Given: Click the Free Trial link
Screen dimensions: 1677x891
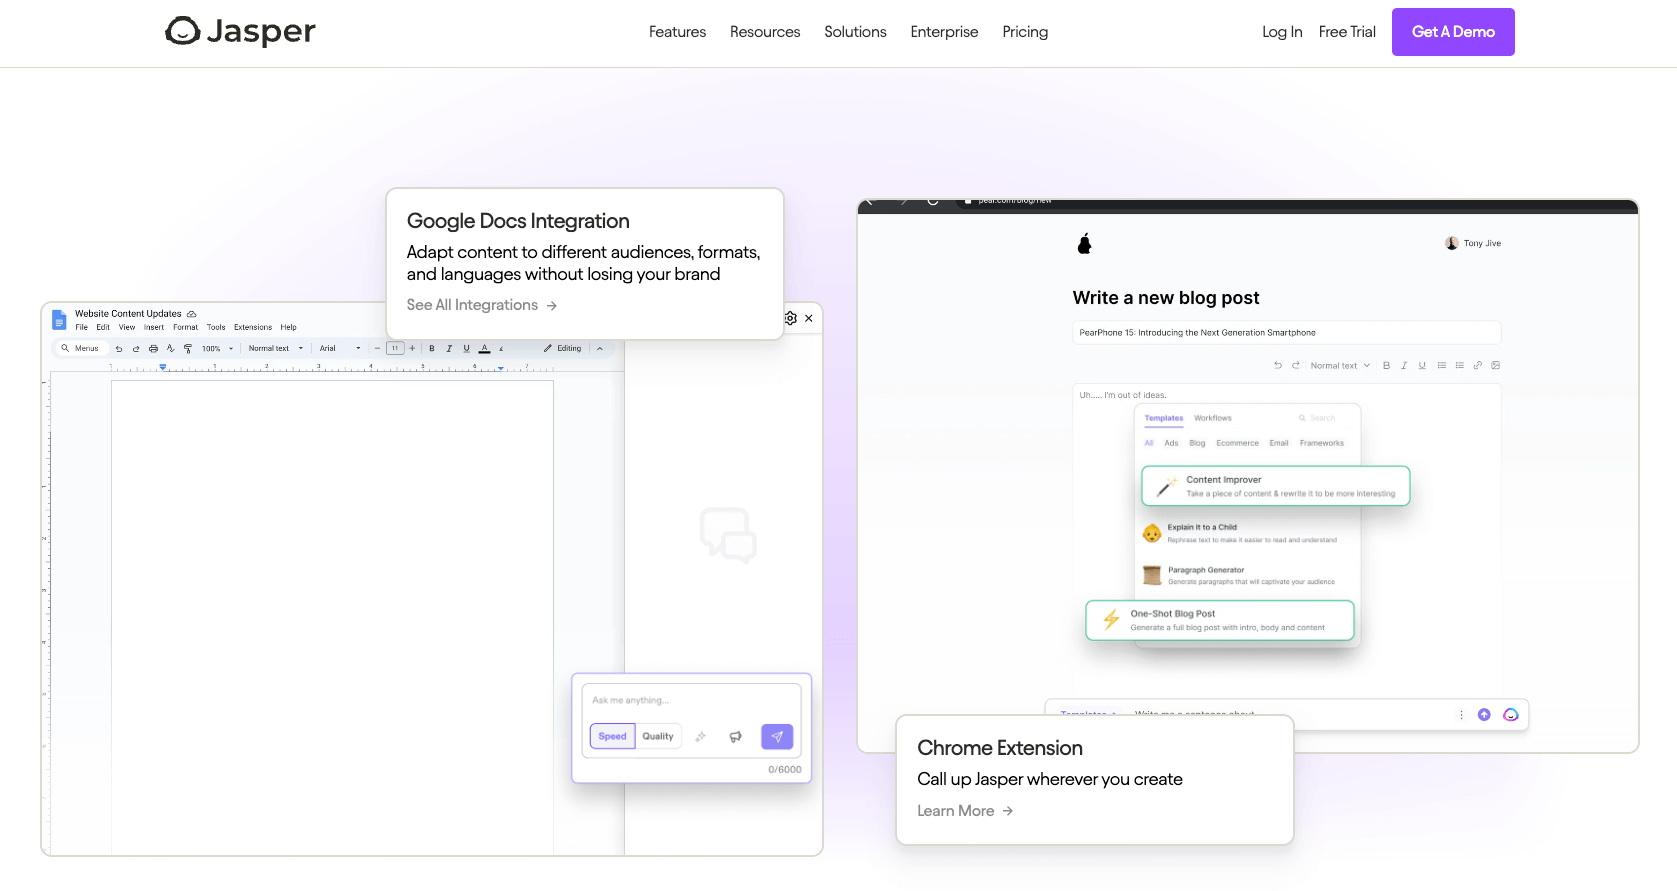Looking at the screenshot, I should pos(1347,32).
